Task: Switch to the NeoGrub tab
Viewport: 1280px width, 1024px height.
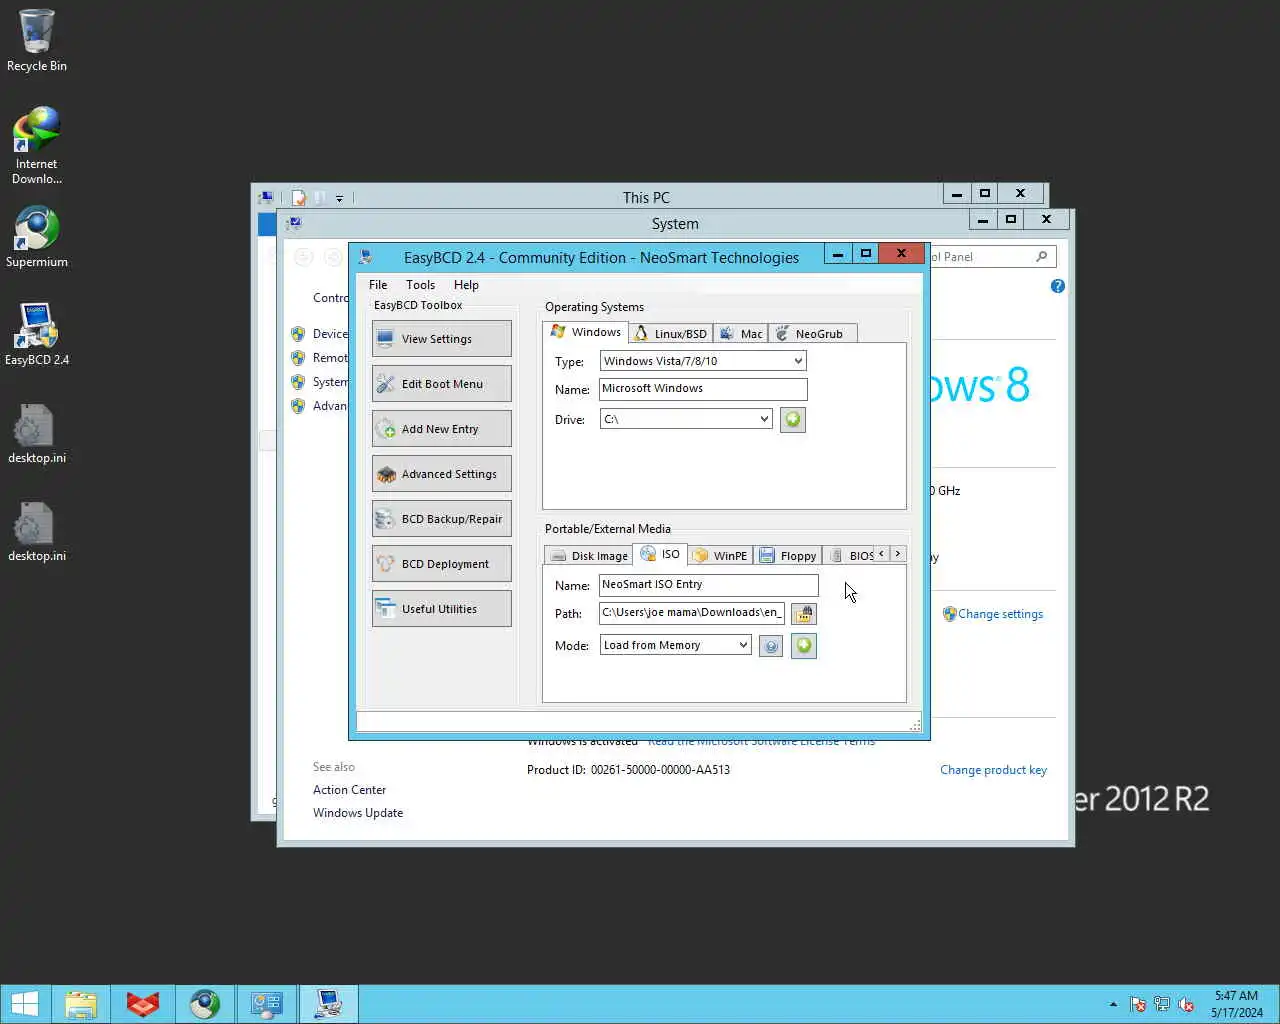Action: point(812,334)
